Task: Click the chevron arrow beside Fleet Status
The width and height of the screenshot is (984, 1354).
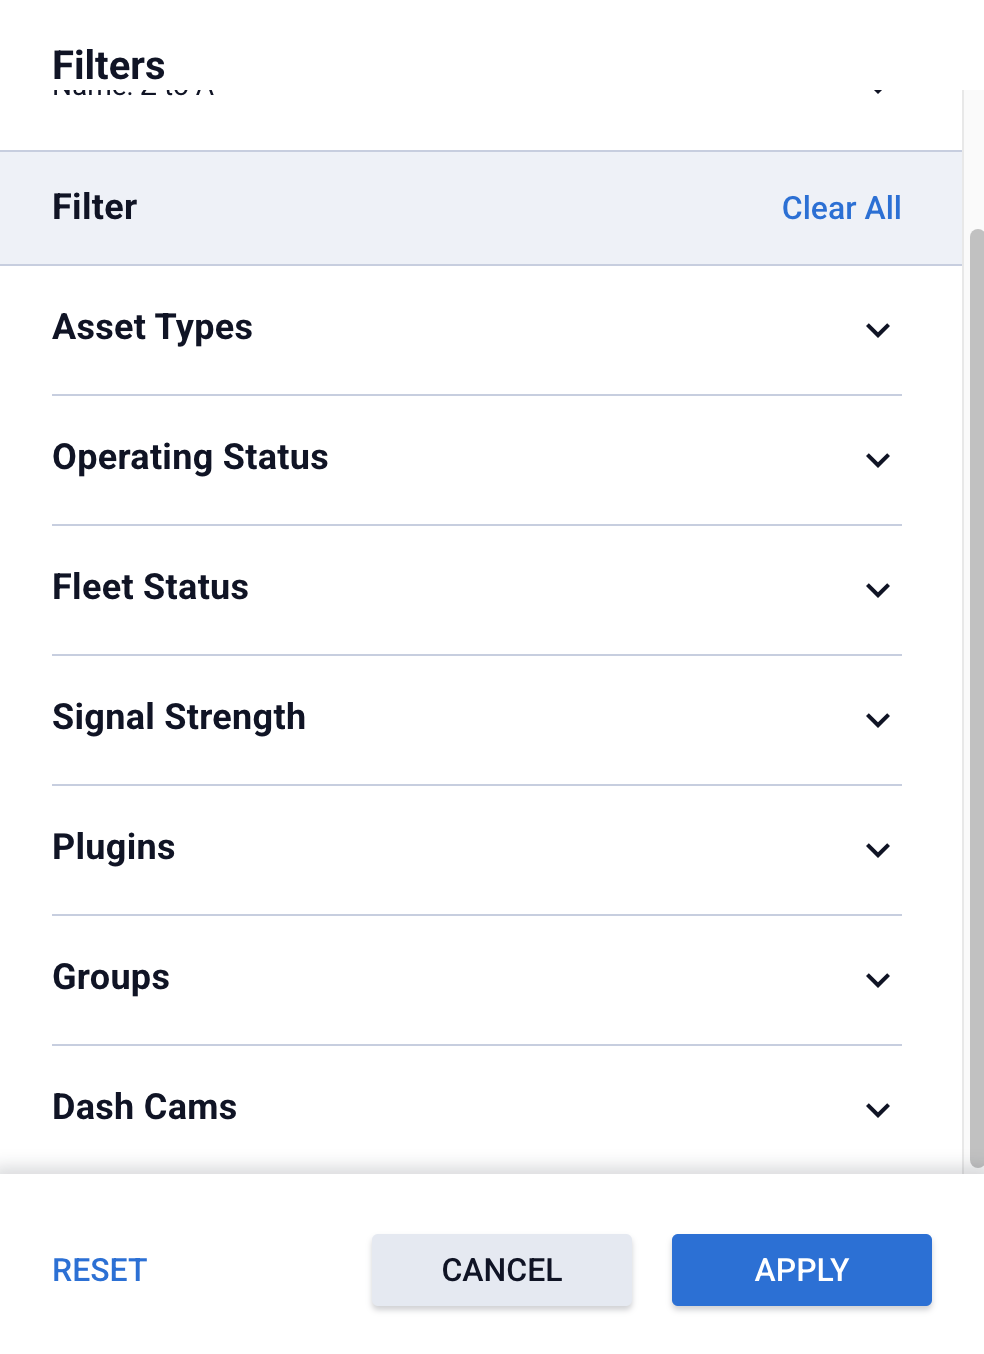Action: tap(878, 590)
